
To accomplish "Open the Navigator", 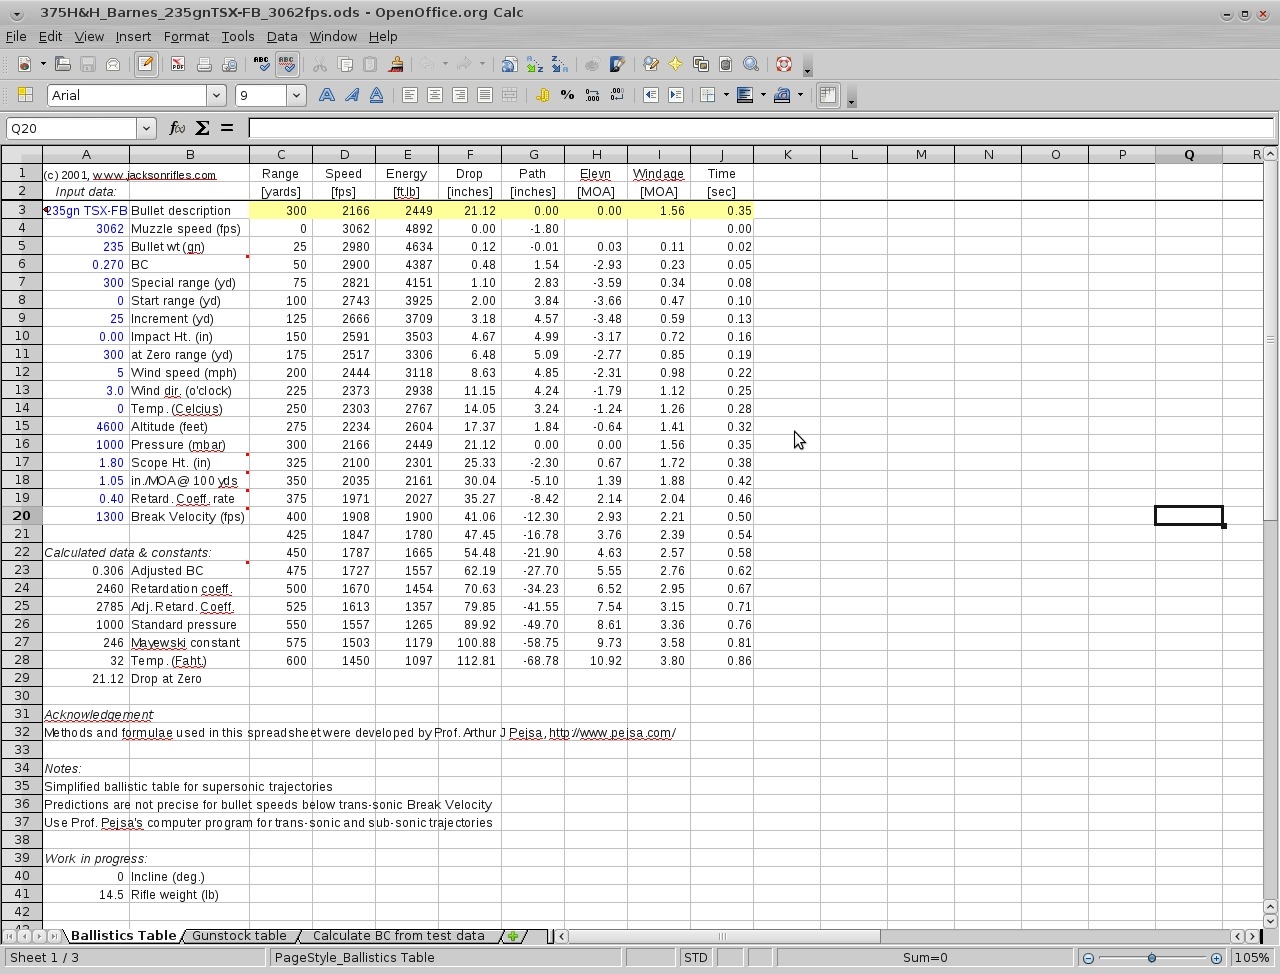I will pyautogui.click(x=674, y=64).
